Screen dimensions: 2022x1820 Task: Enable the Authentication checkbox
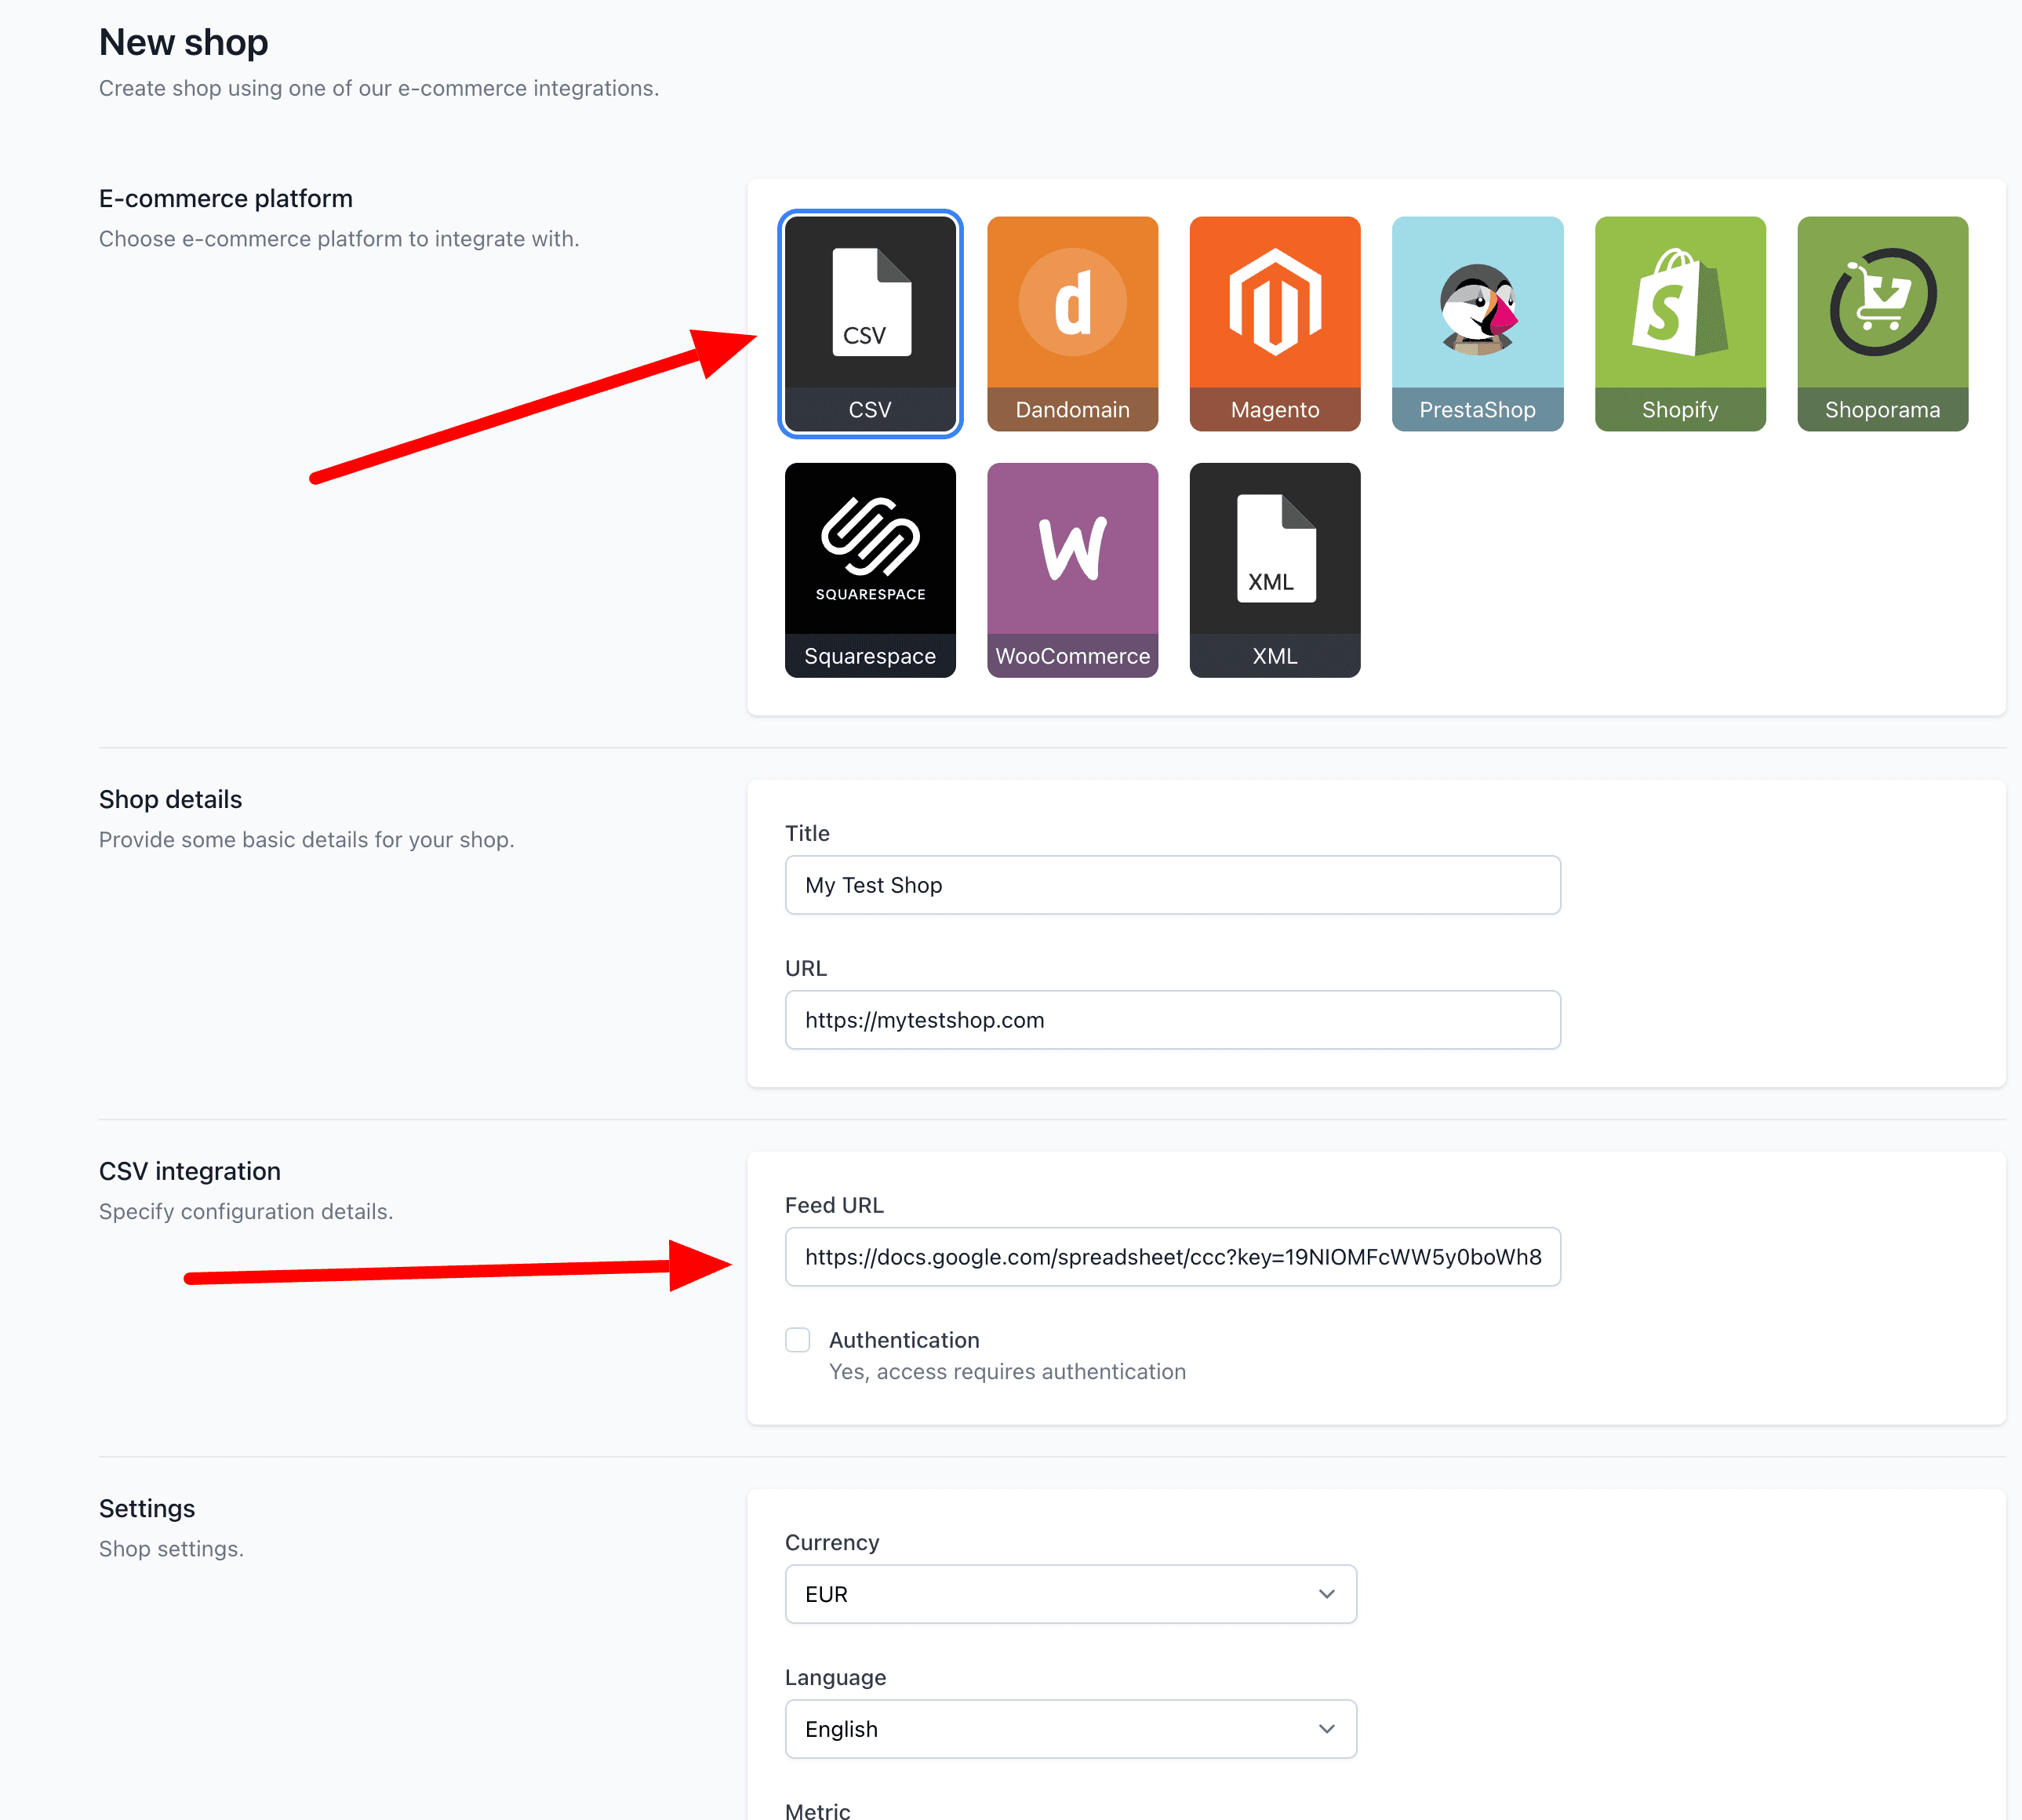[797, 1340]
